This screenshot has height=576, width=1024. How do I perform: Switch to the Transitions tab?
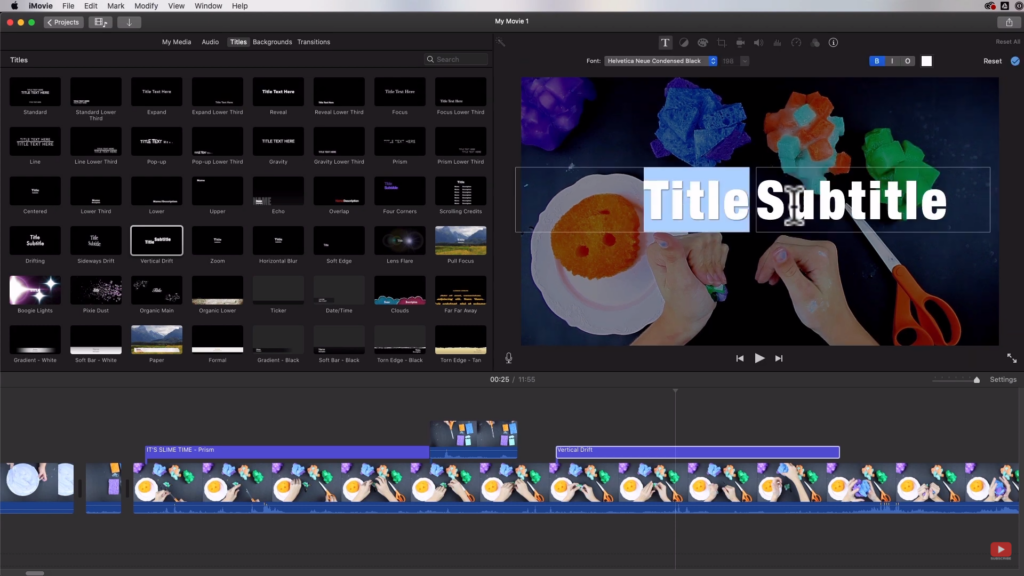coord(313,42)
